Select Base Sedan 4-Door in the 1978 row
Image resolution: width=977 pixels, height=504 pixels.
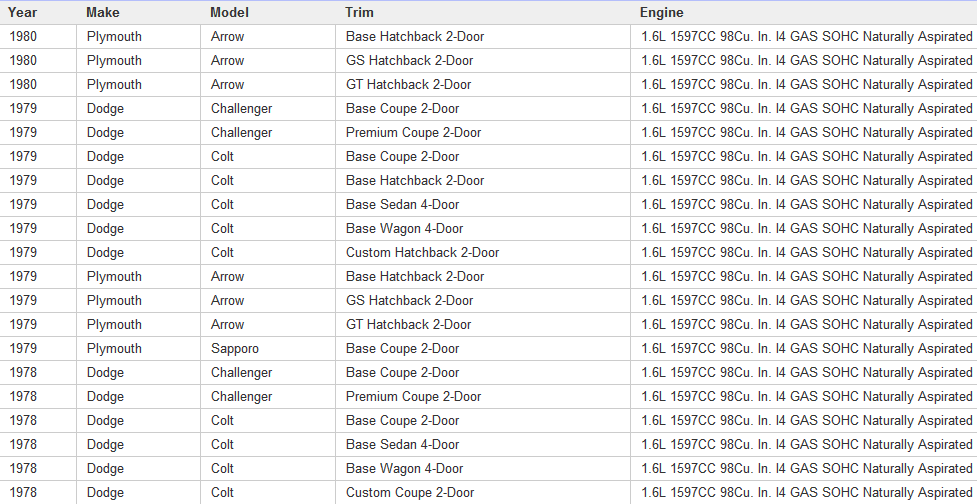(402, 444)
